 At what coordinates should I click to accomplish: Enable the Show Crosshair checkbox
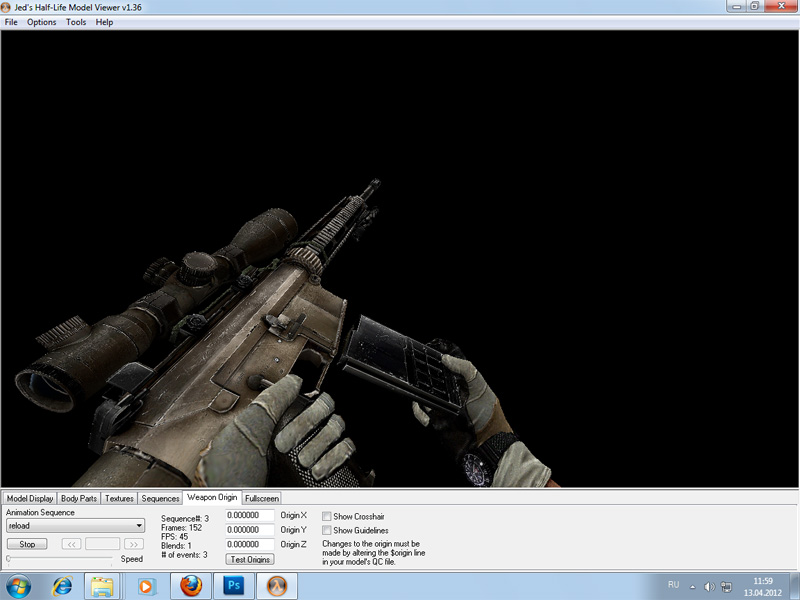[327, 516]
